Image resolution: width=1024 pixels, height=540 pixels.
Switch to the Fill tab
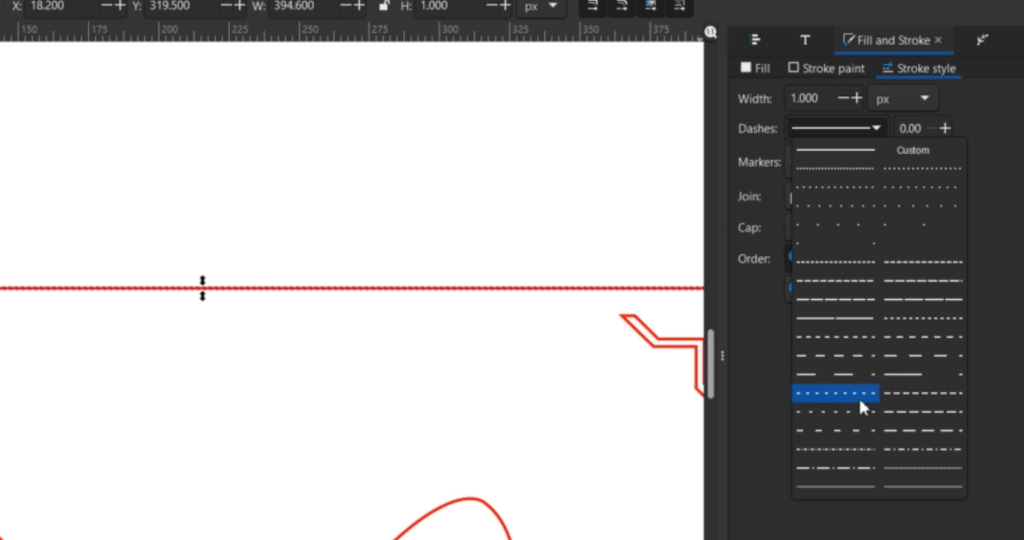click(x=755, y=68)
